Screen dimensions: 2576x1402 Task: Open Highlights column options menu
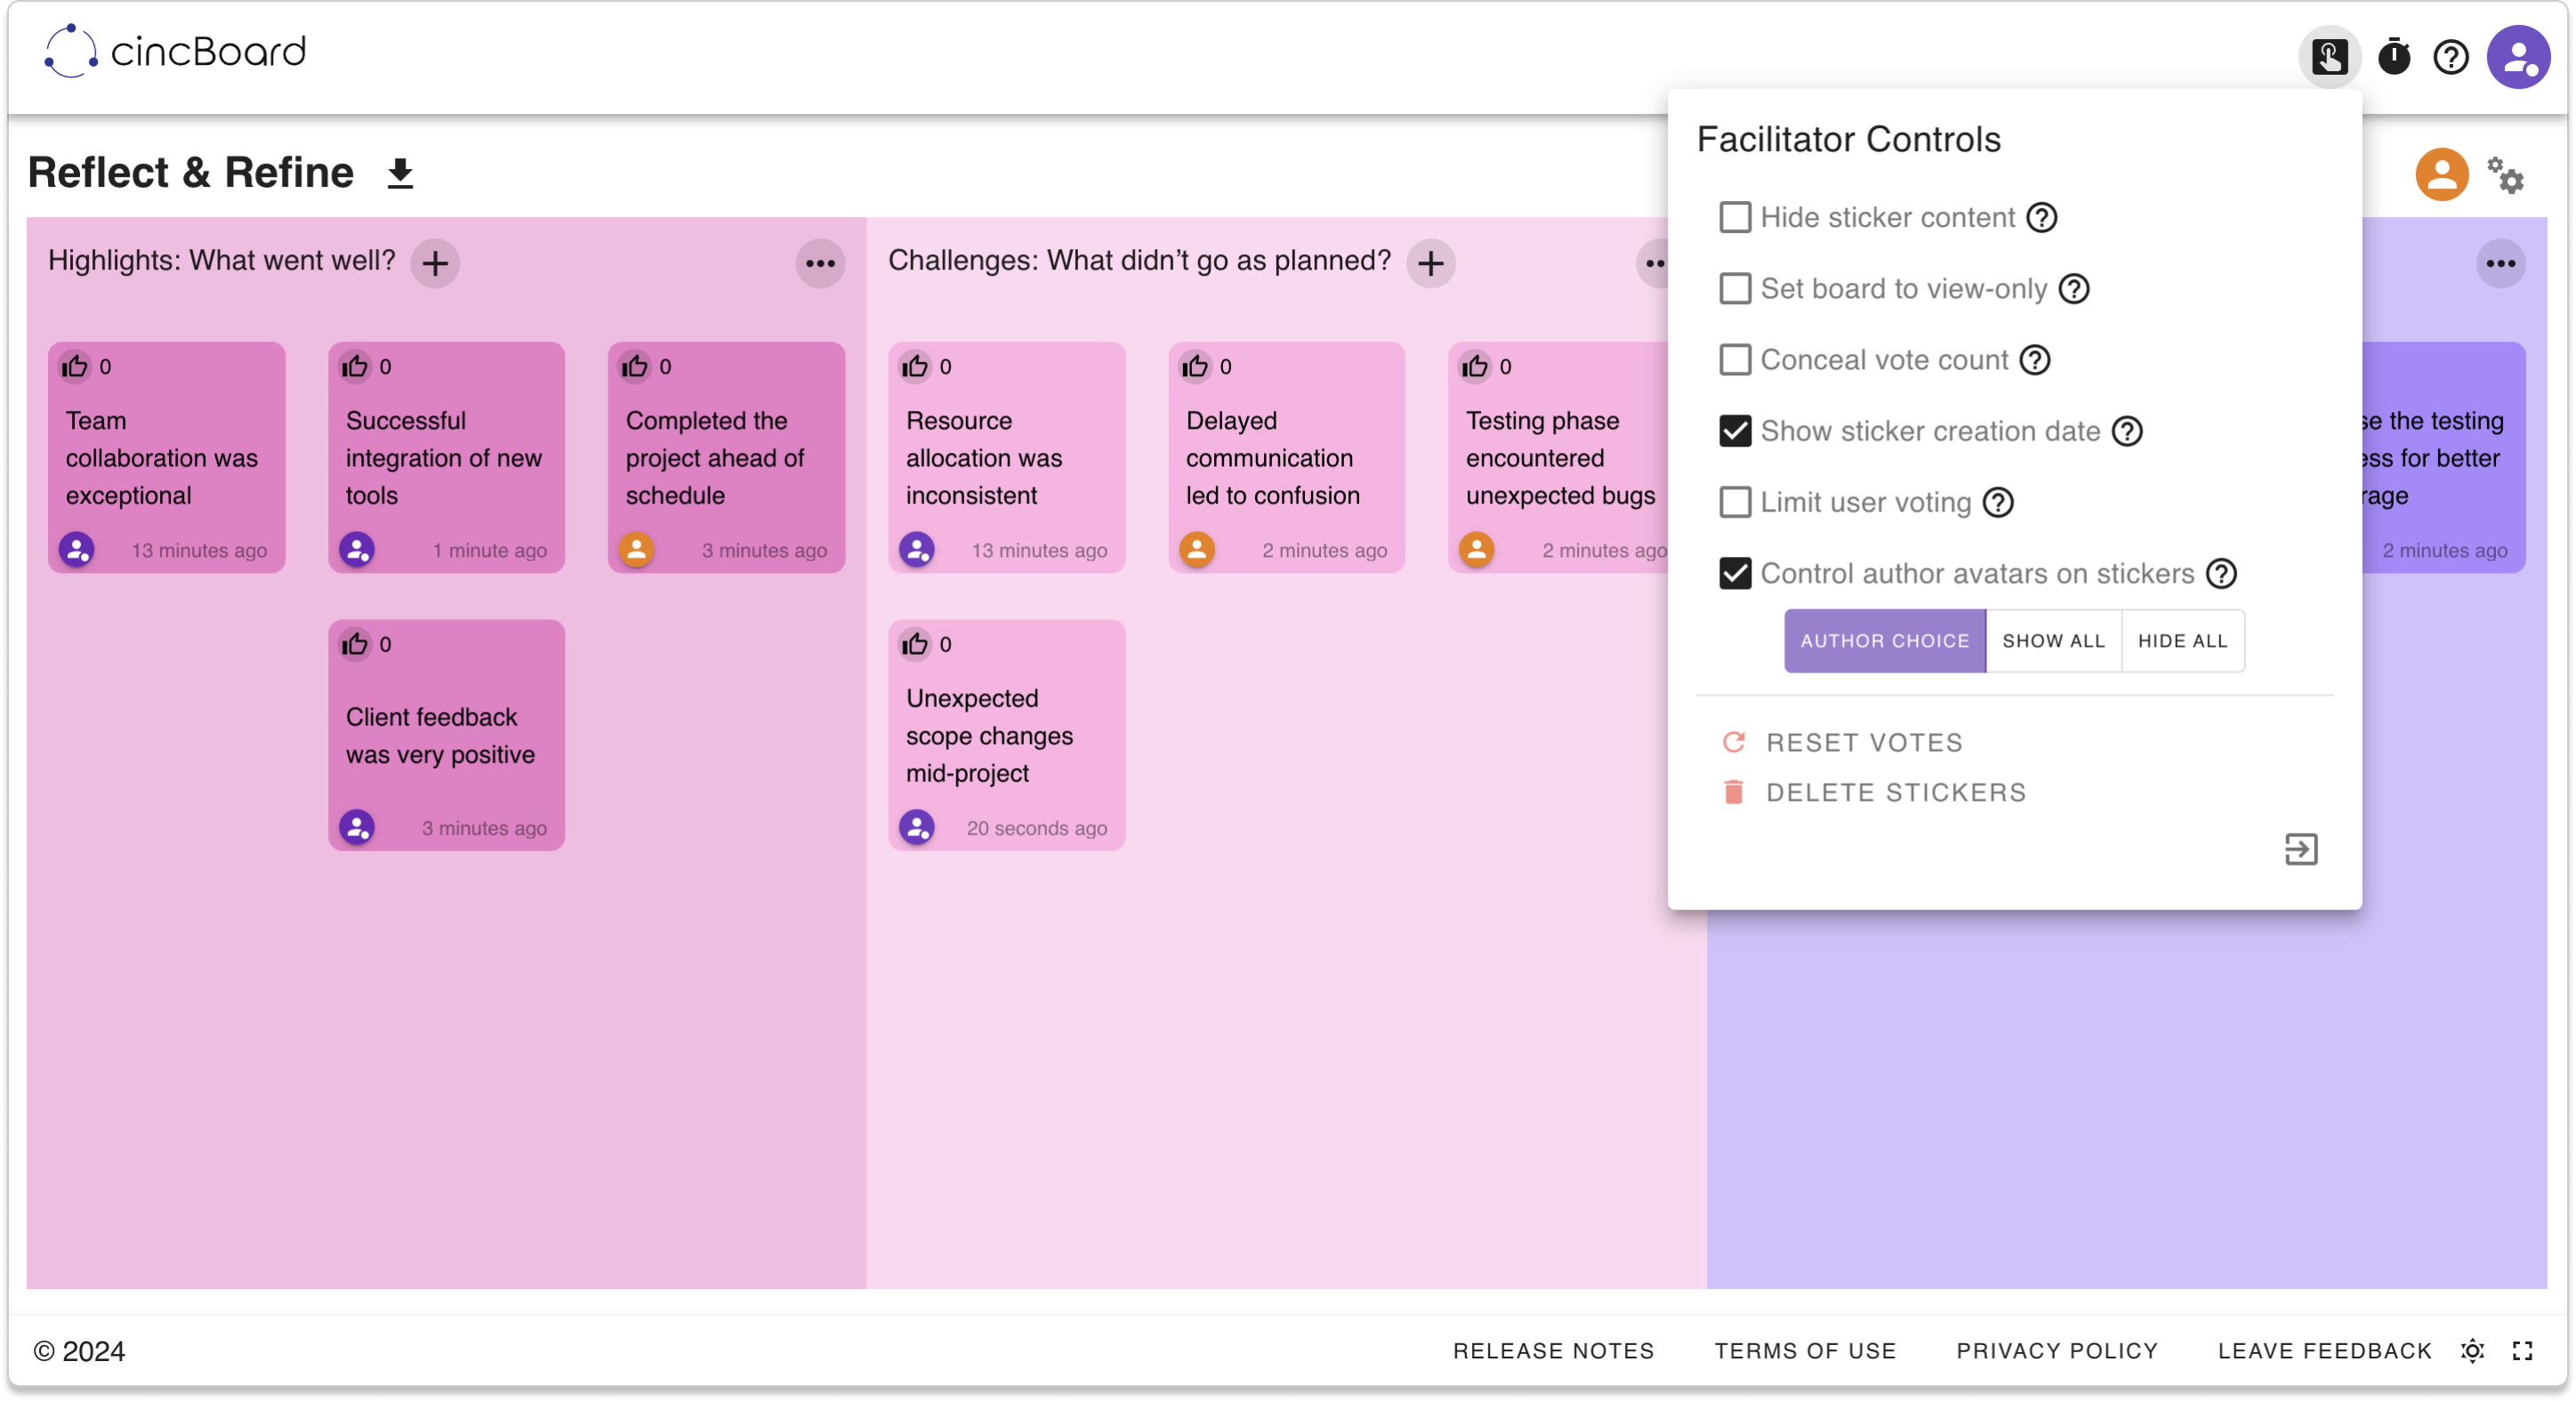click(x=820, y=264)
